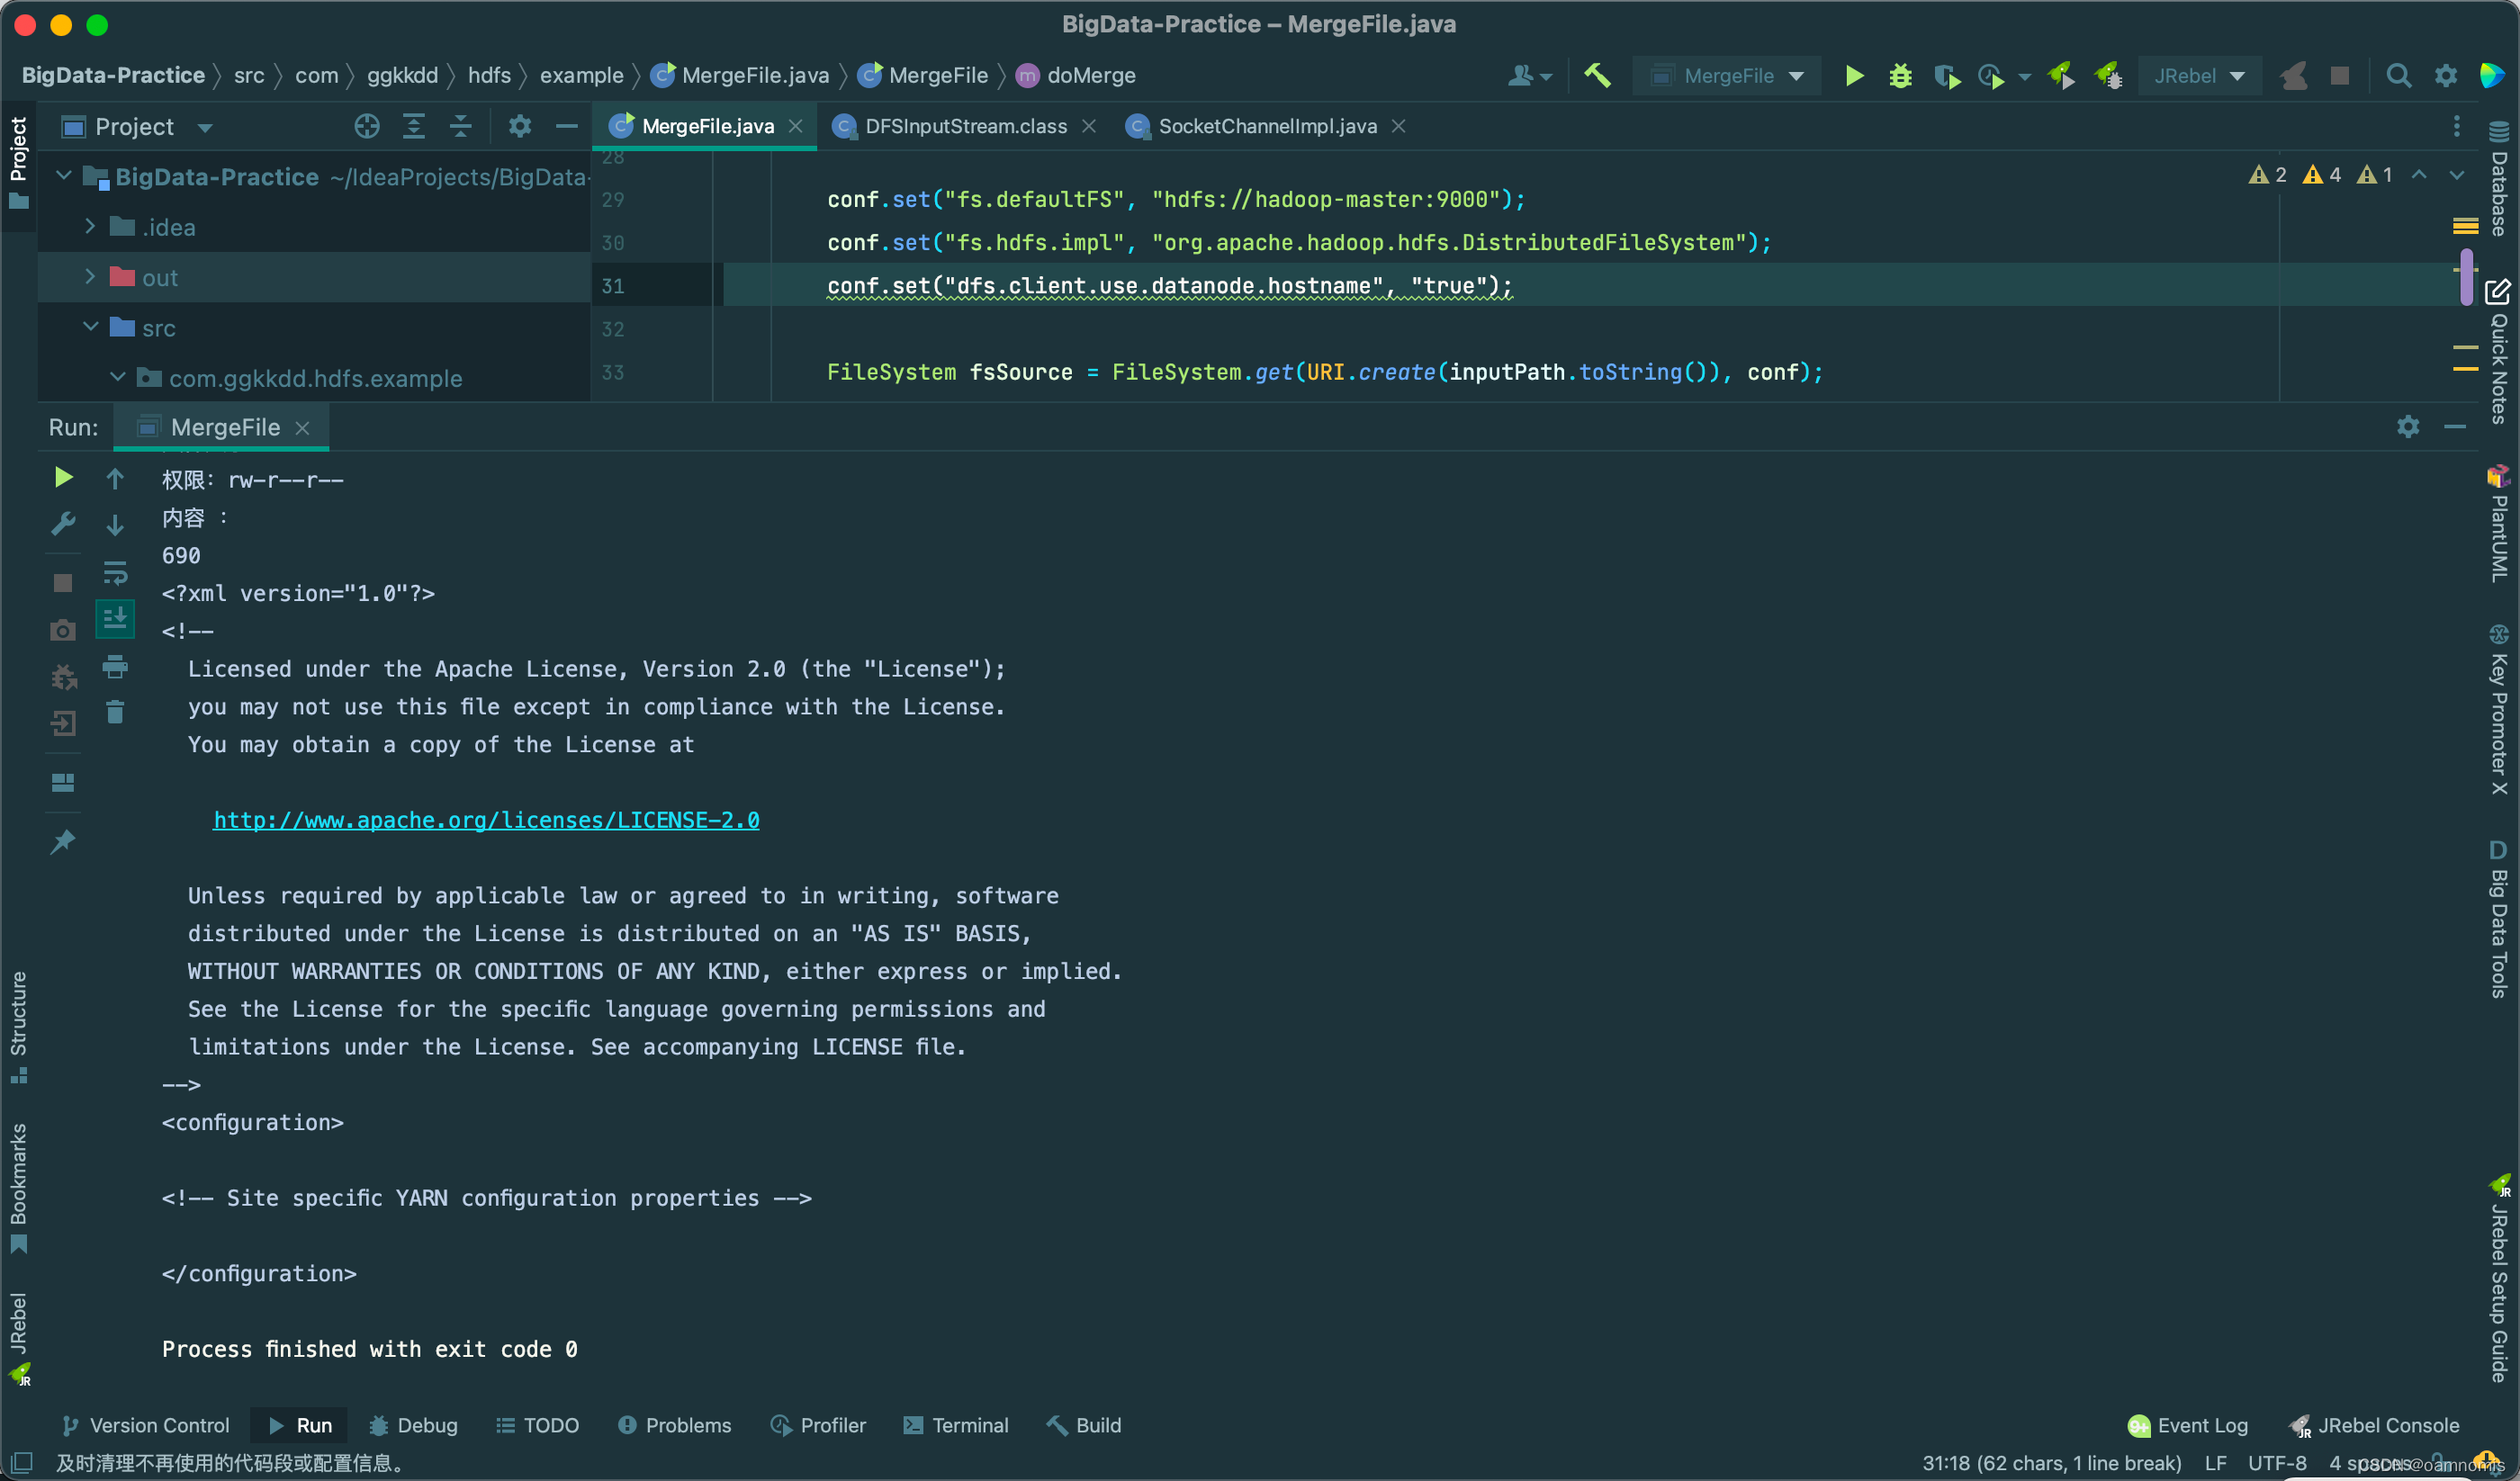Viewport: 2520px width, 1481px height.
Task: Collapse com.ggkkdd.hdfs.example package
Action: click(x=117, y=376)
